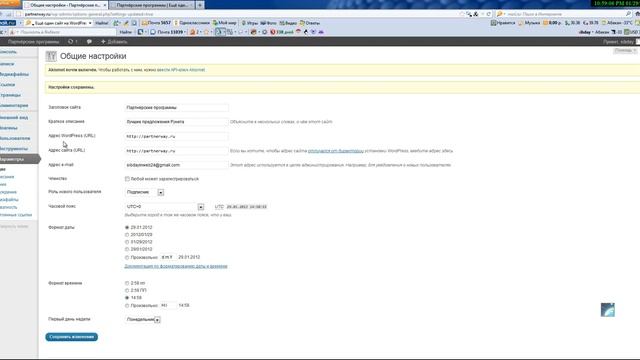Open the 'Помощь' help tab
The width and height of the screenshot is (640, 360).
click(x=625, y=51)
